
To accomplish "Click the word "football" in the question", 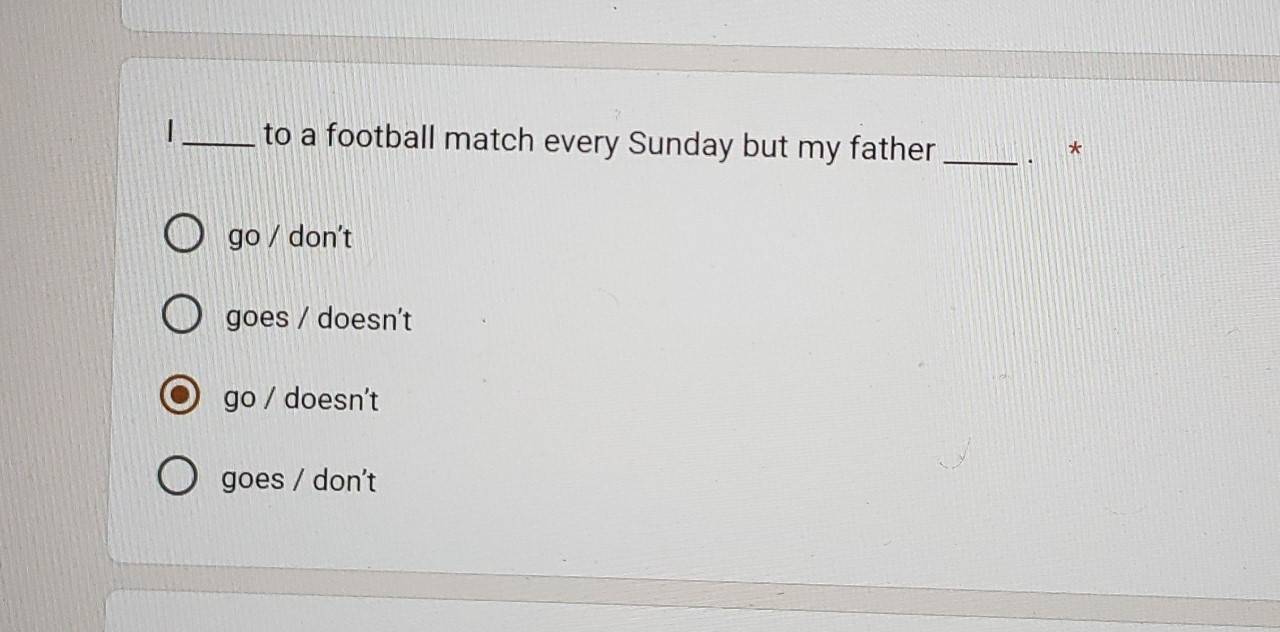I will tap(380, 136).
